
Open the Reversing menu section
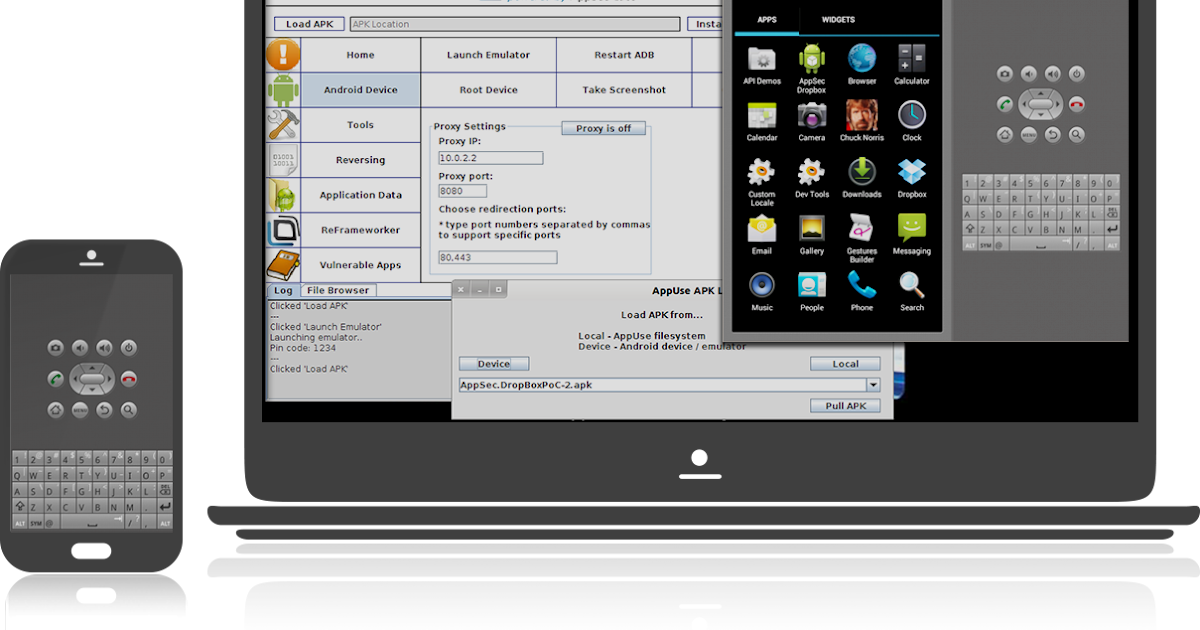click(x=360, y=160)
